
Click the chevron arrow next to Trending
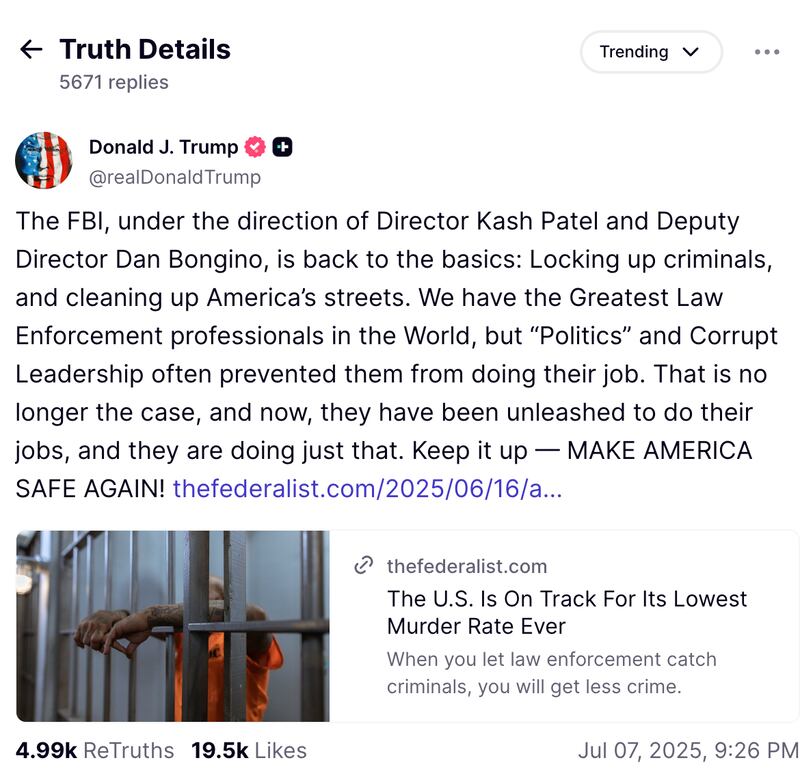pyautogui.click(x=690, y=52)
